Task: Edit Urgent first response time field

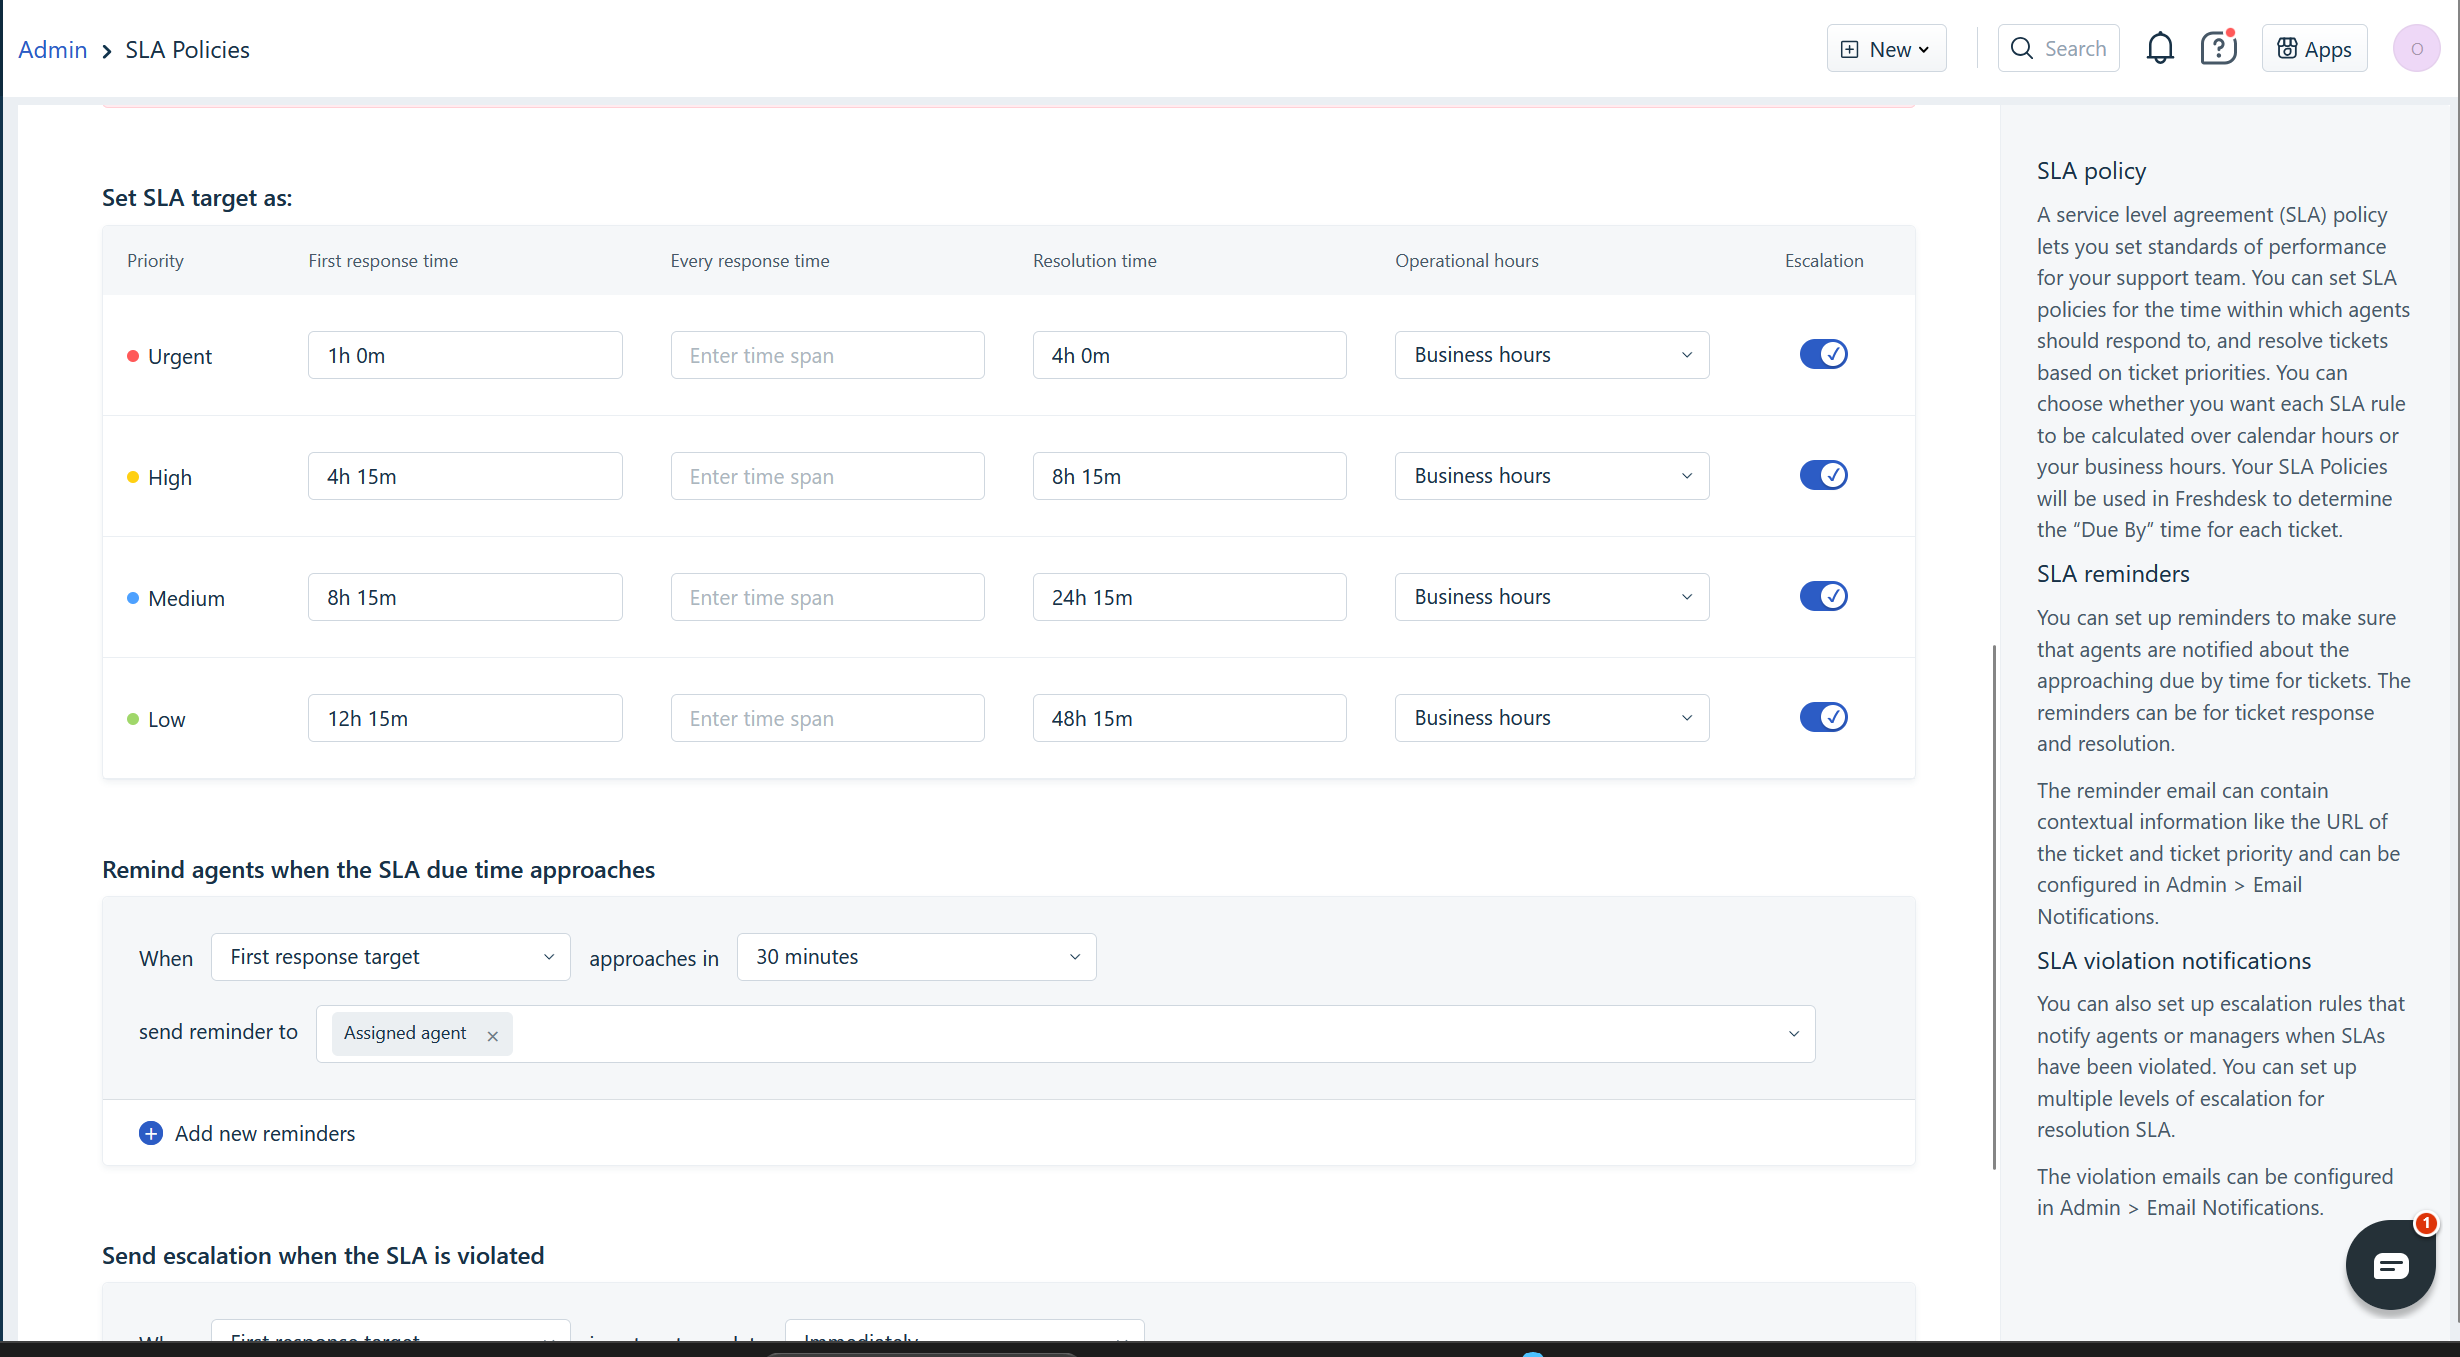Action: click(465, 355)
